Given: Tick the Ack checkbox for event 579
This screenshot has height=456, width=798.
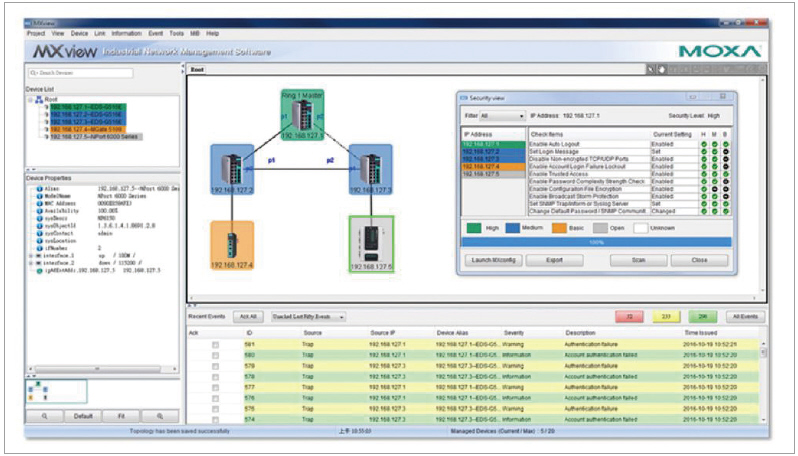Looking at the screenshot, I should tap(215, 365).
